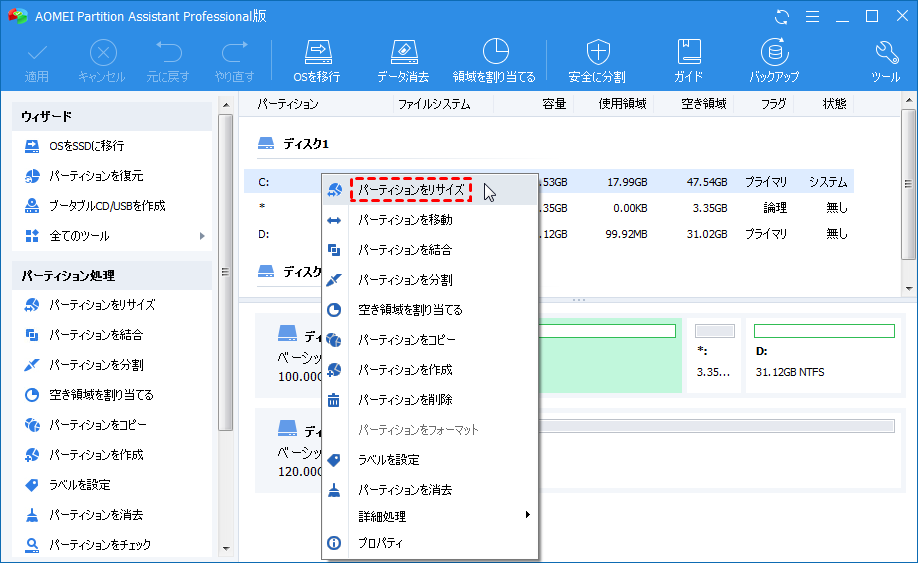
Task: Select パーティションを移動 in context menu
Action: tap(430, 220)
